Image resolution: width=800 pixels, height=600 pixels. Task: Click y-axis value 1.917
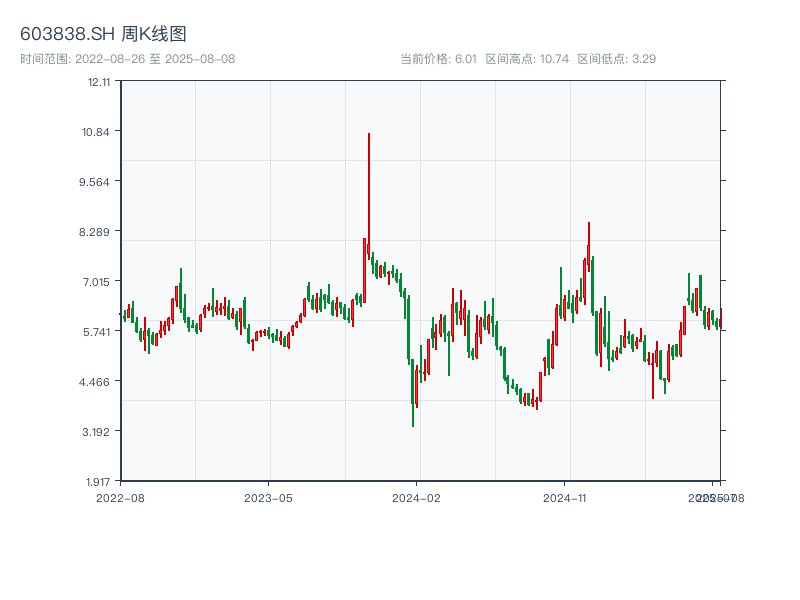coord(98,482)
